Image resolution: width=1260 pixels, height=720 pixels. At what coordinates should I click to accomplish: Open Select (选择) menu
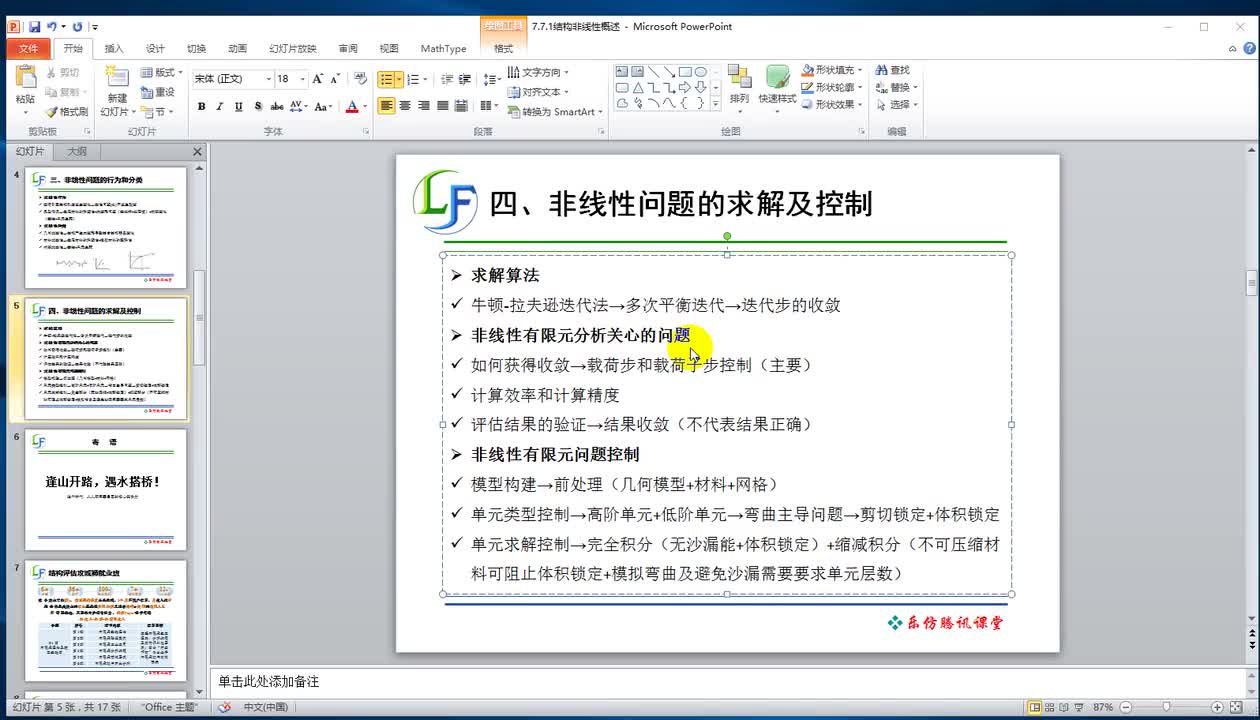[896, 104]
